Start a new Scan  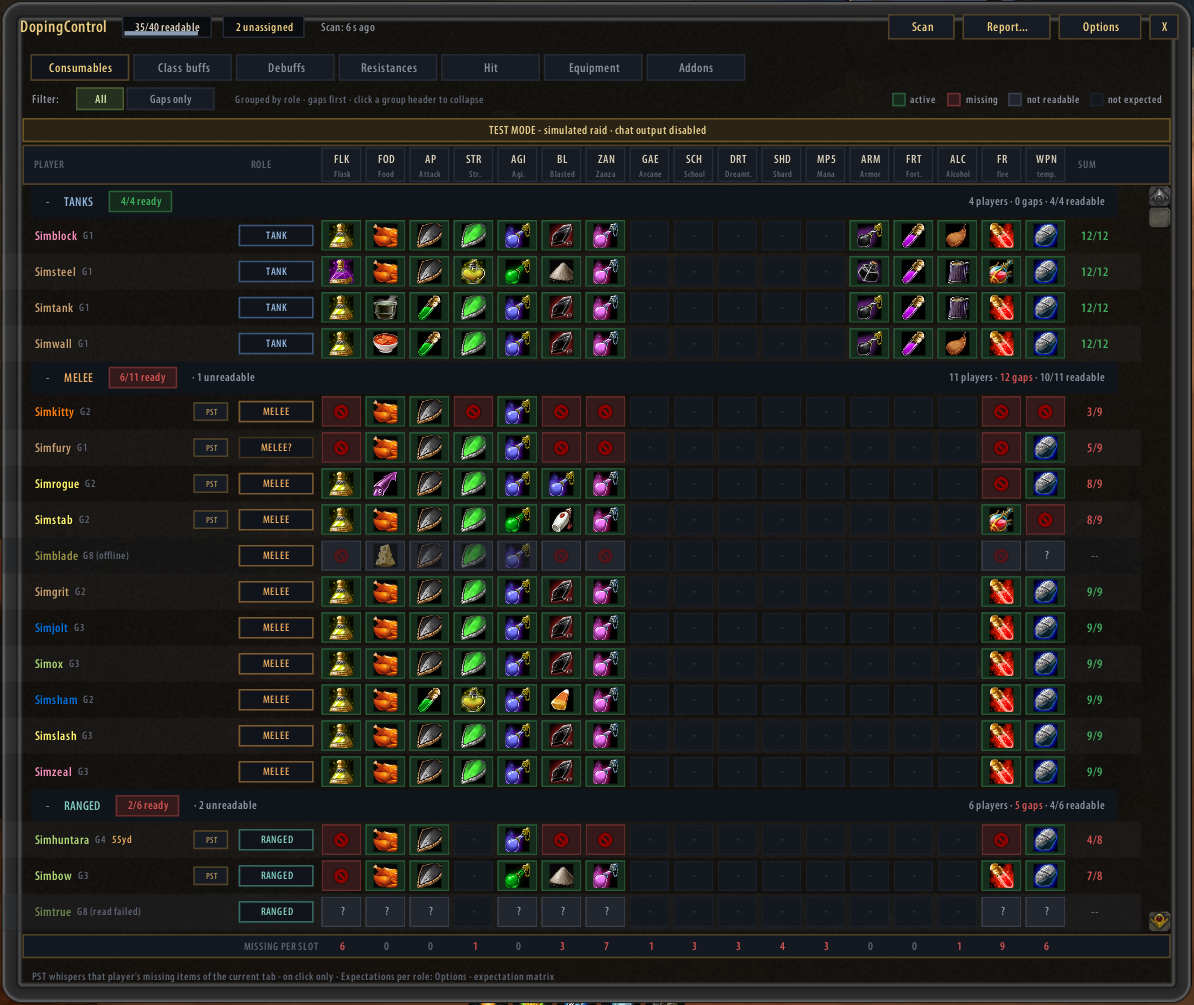pos(922,27)
